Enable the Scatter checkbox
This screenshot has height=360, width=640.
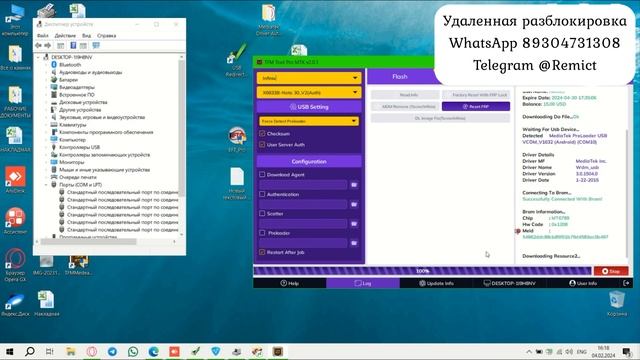tap(262, 213)
